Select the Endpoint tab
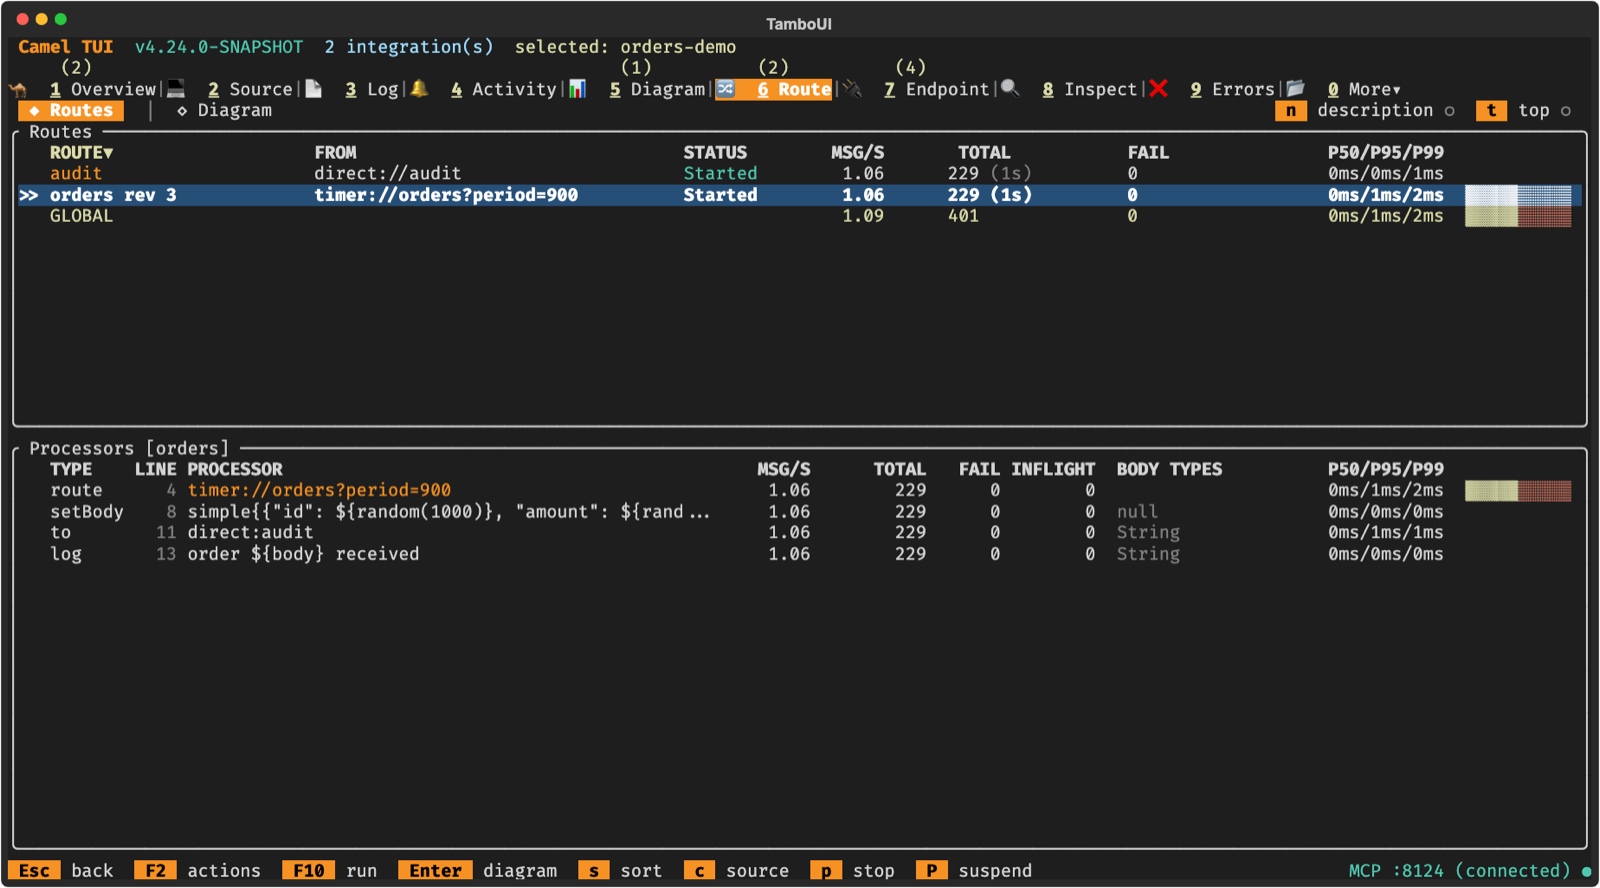The height and width of the screenshot is (888, 1600). pos(936,89)
